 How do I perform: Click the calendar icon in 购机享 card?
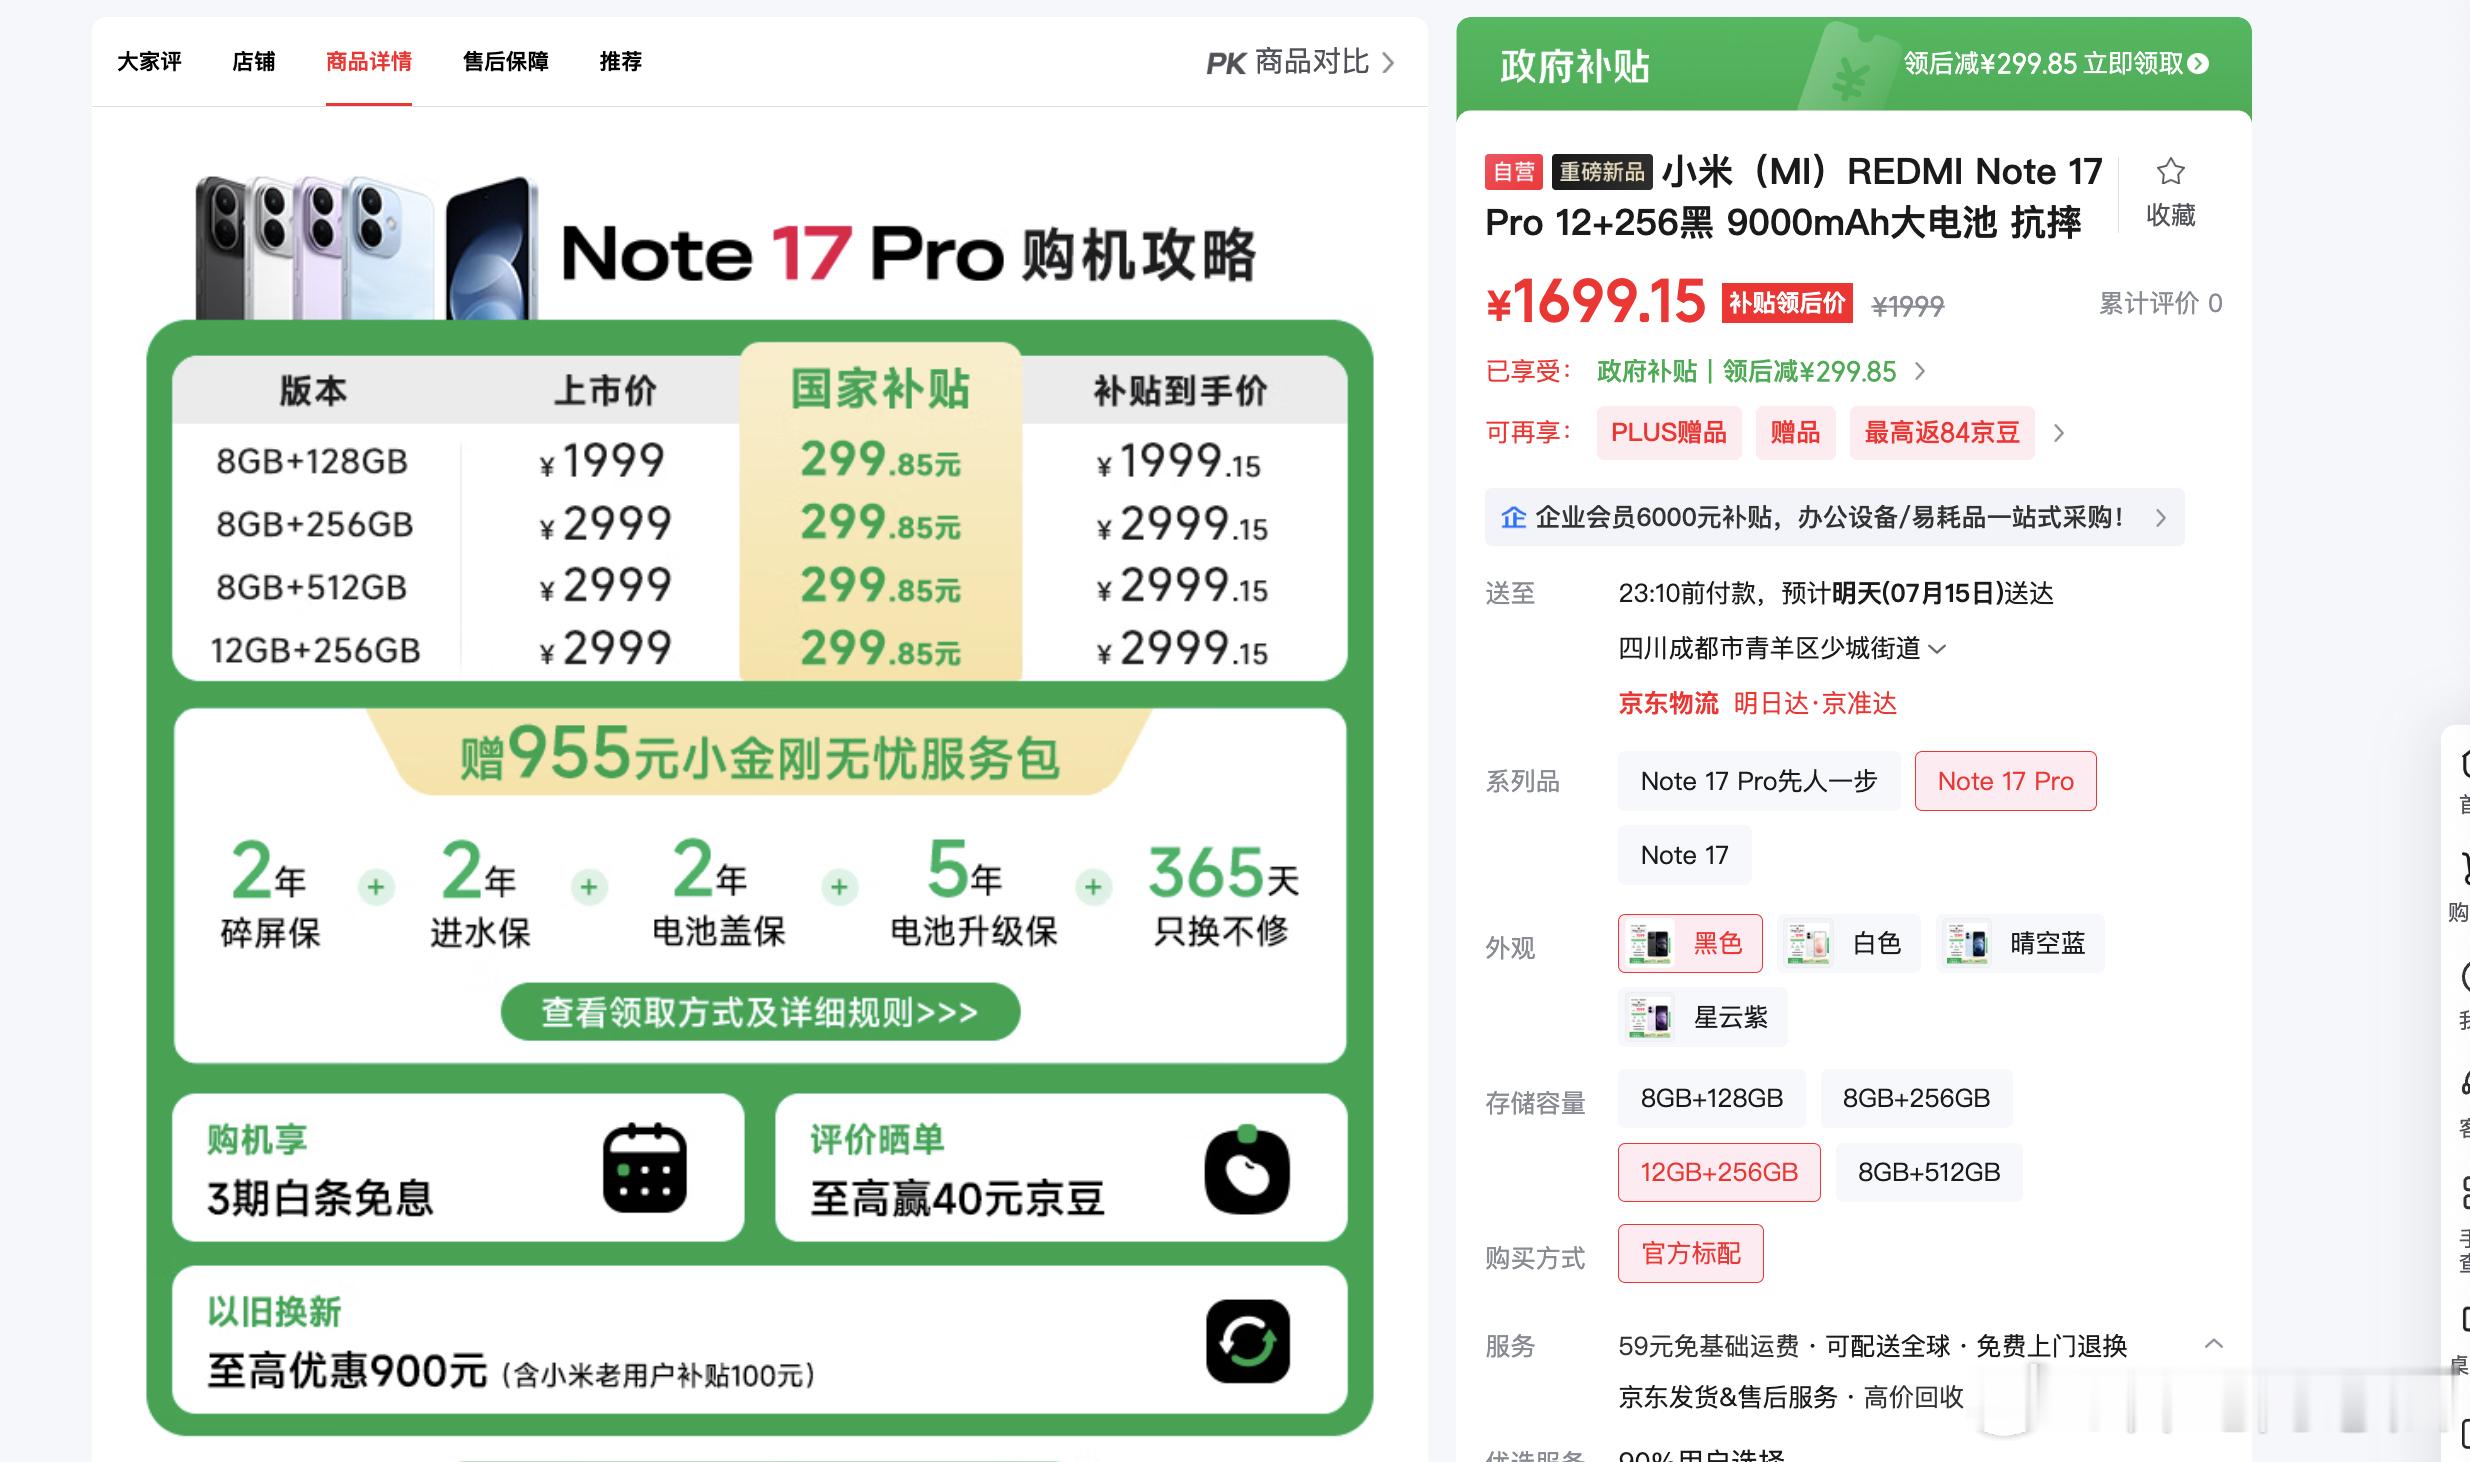point(645,1168)
